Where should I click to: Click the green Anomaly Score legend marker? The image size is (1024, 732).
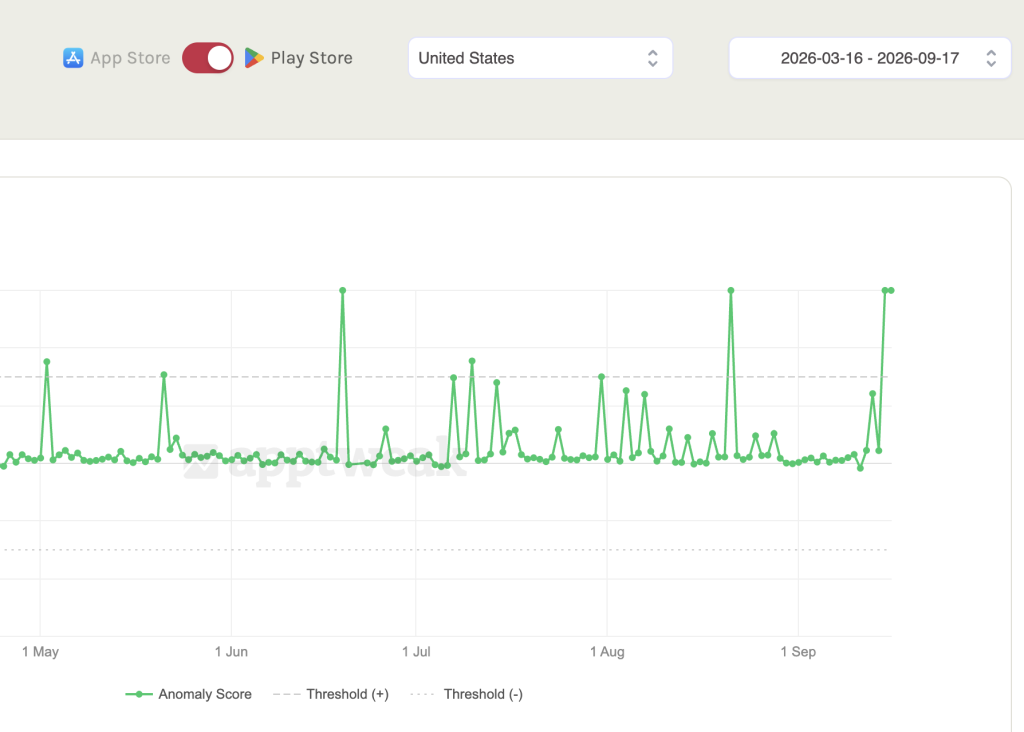click(138, 694)
